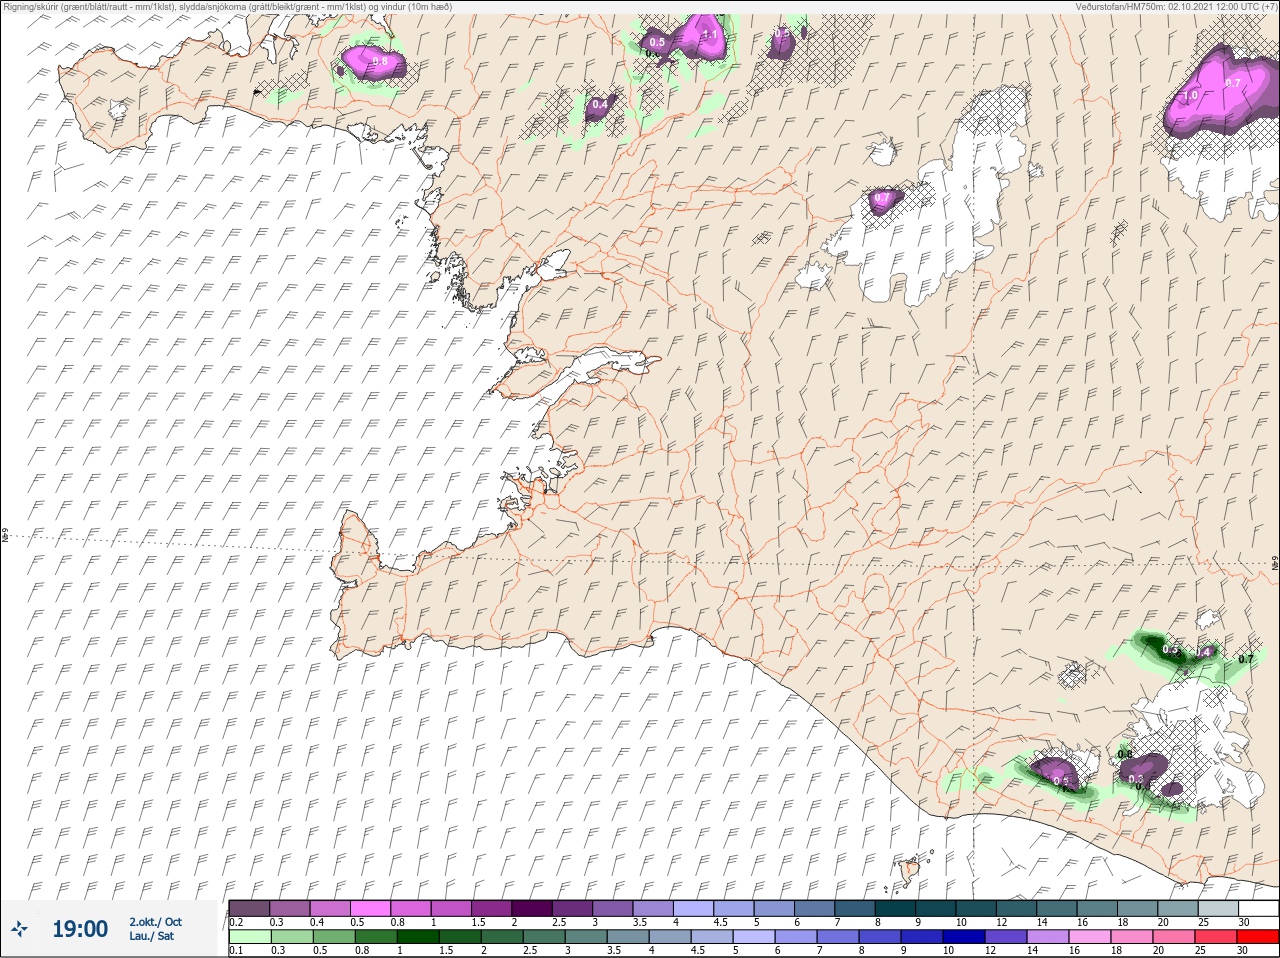
Task: Select the 'Lau./ Sat' weekday text
Action: tap(151, 936)
